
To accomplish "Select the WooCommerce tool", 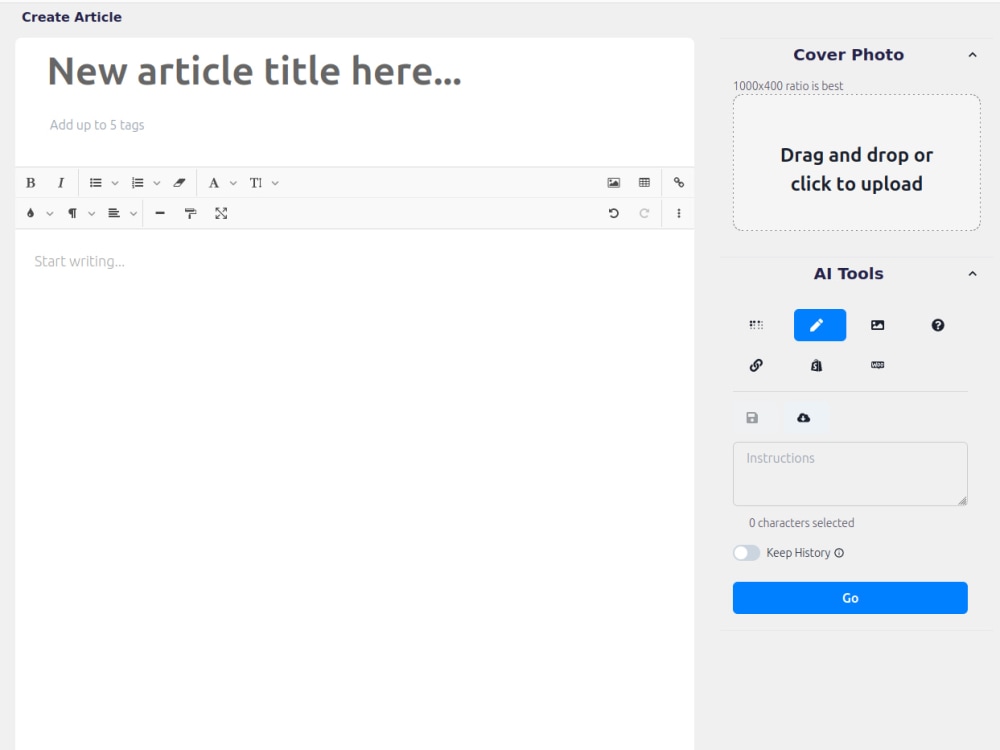I will point(877,365).
